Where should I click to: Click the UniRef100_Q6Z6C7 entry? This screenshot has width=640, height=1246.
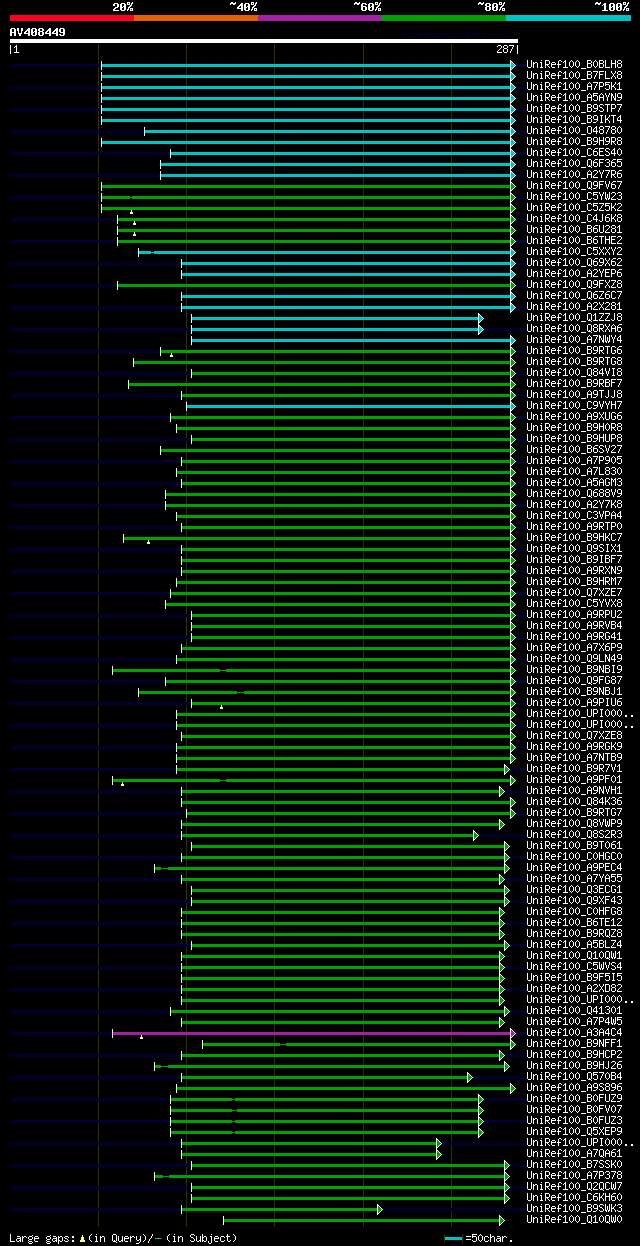coord(574,295)
